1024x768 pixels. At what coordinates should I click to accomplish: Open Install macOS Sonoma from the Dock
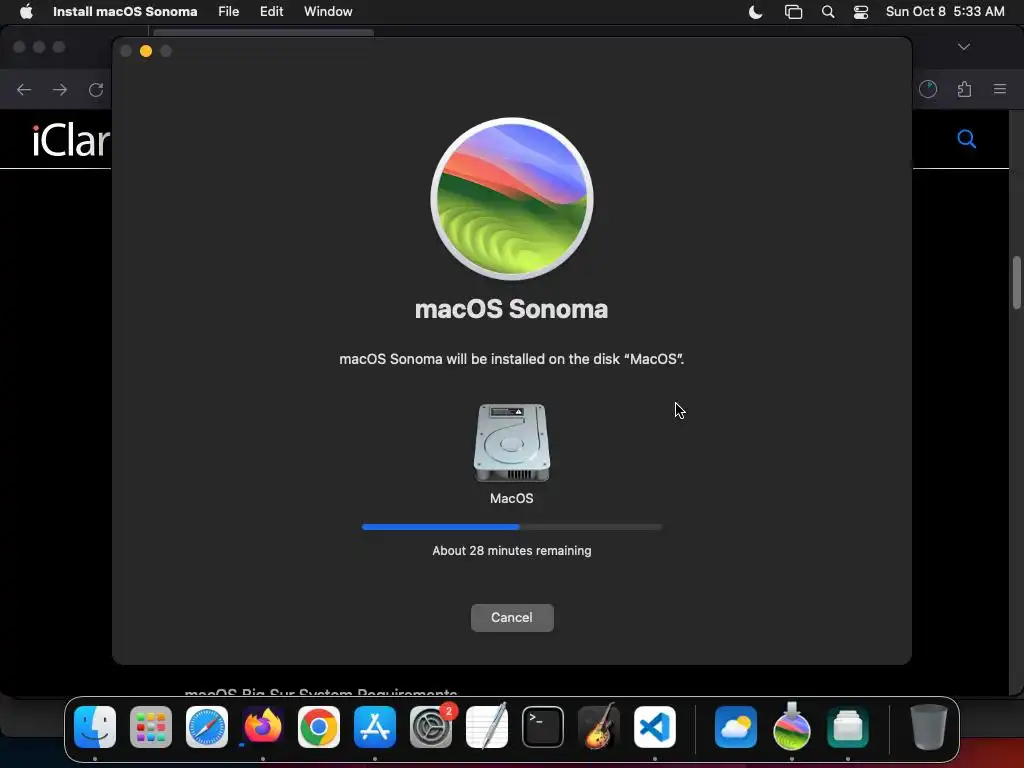[792, 727]
